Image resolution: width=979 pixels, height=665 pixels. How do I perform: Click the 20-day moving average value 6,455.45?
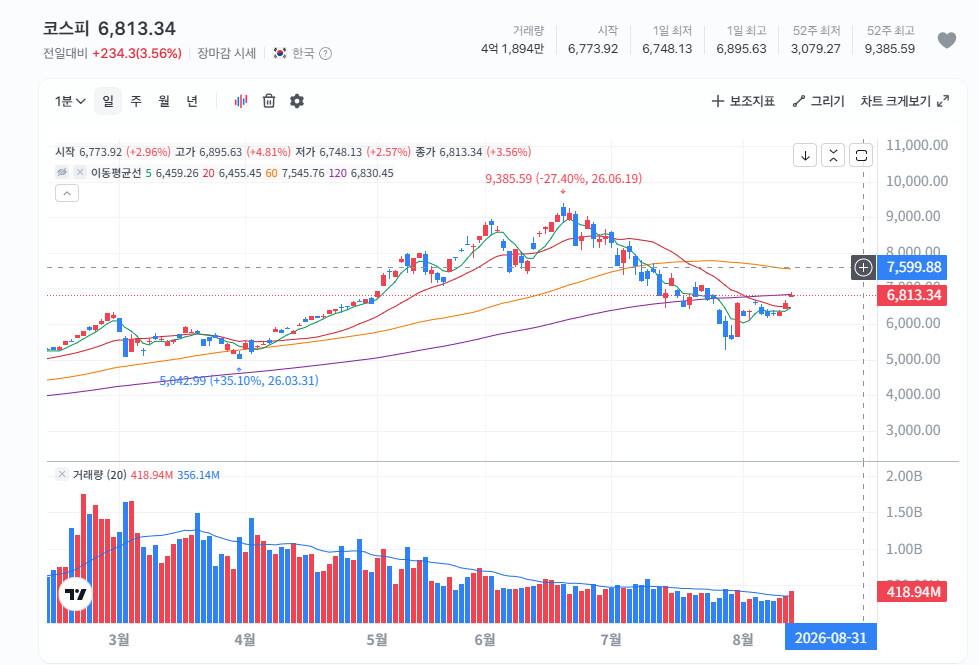click(240, 173)
